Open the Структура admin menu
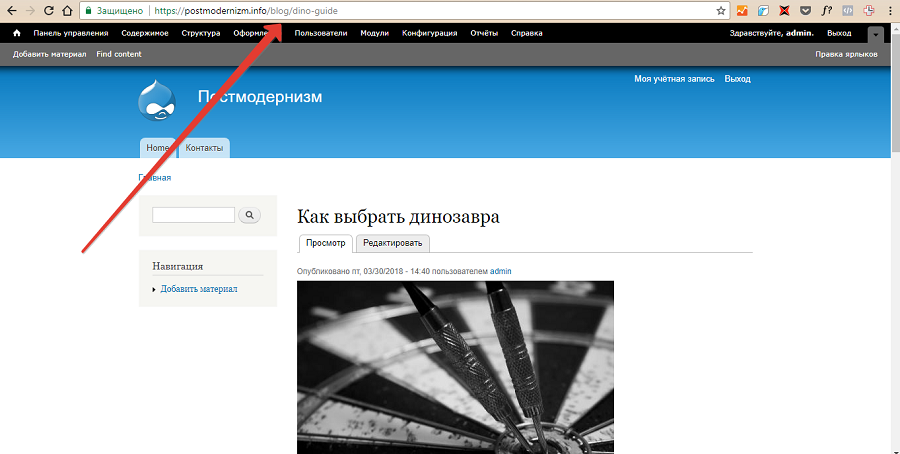900x454 pixels. point(201,33)
